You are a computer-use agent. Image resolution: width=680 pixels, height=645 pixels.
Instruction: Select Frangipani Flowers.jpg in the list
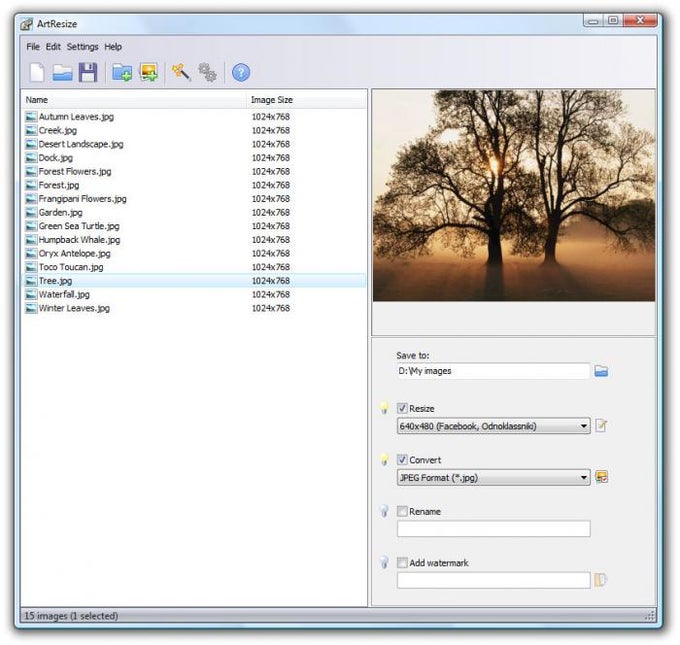[194, 199]
